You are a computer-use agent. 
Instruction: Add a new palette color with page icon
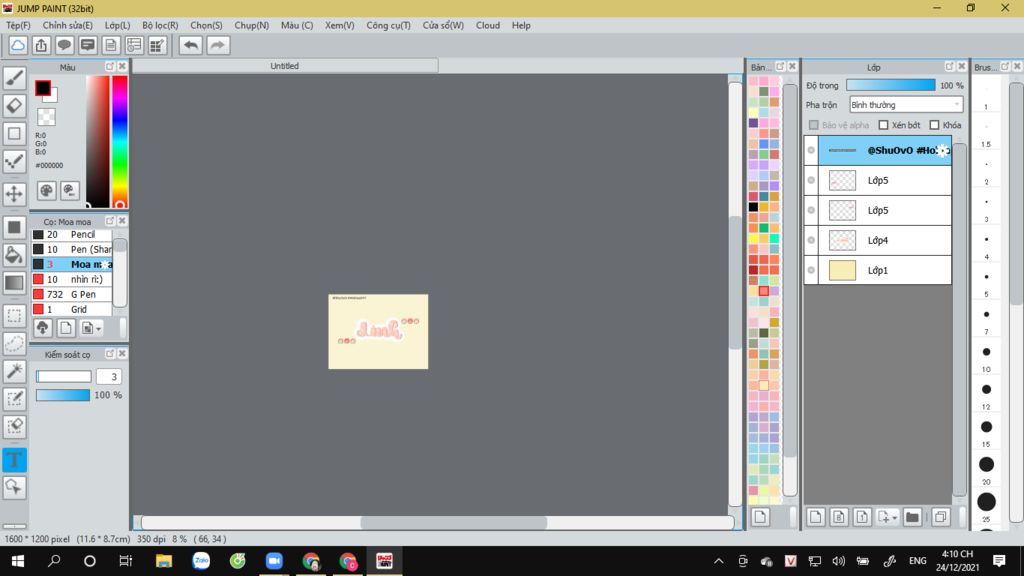[x=760, y=517]
